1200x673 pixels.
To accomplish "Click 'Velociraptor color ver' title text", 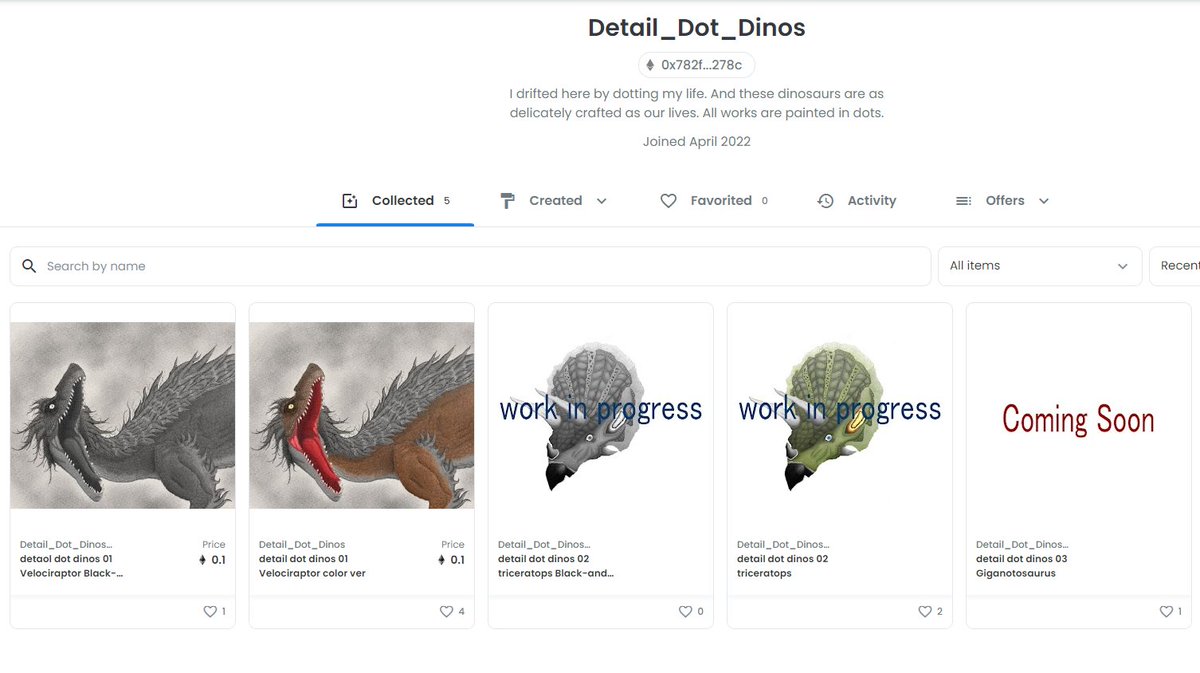I will [x=312, y=574].
